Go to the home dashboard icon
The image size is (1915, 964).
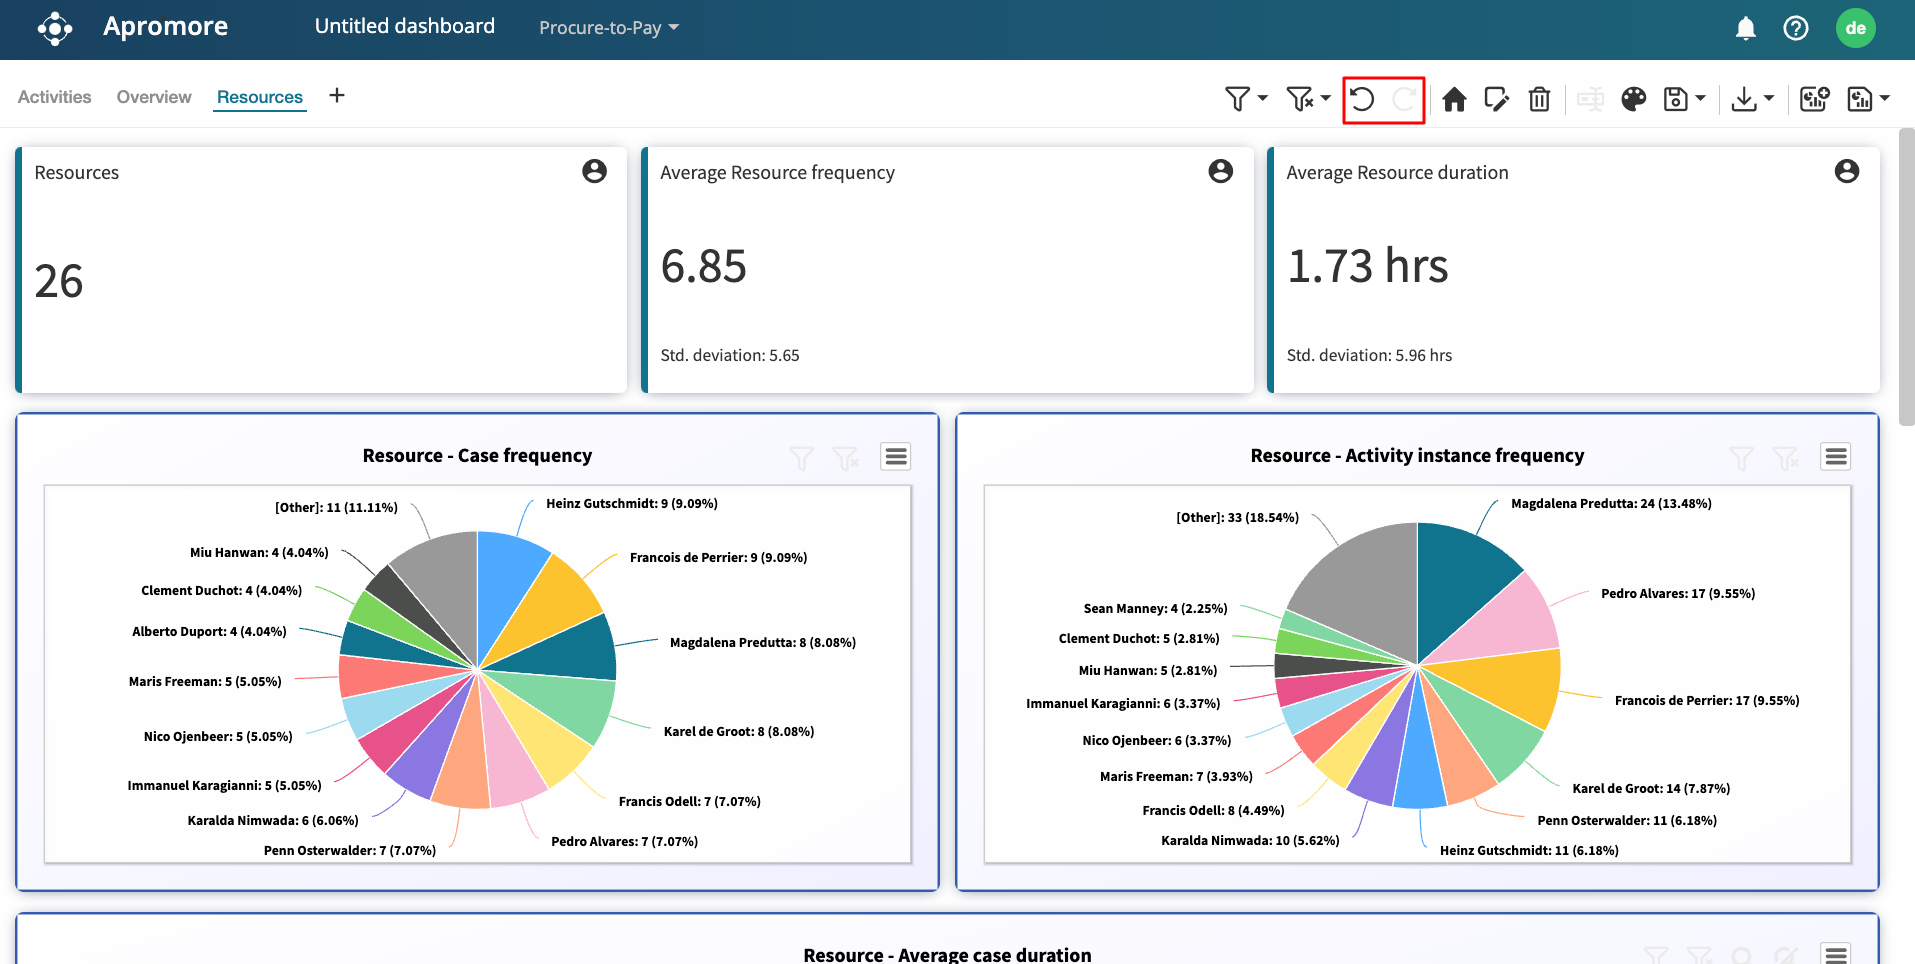pos(1454,99)
